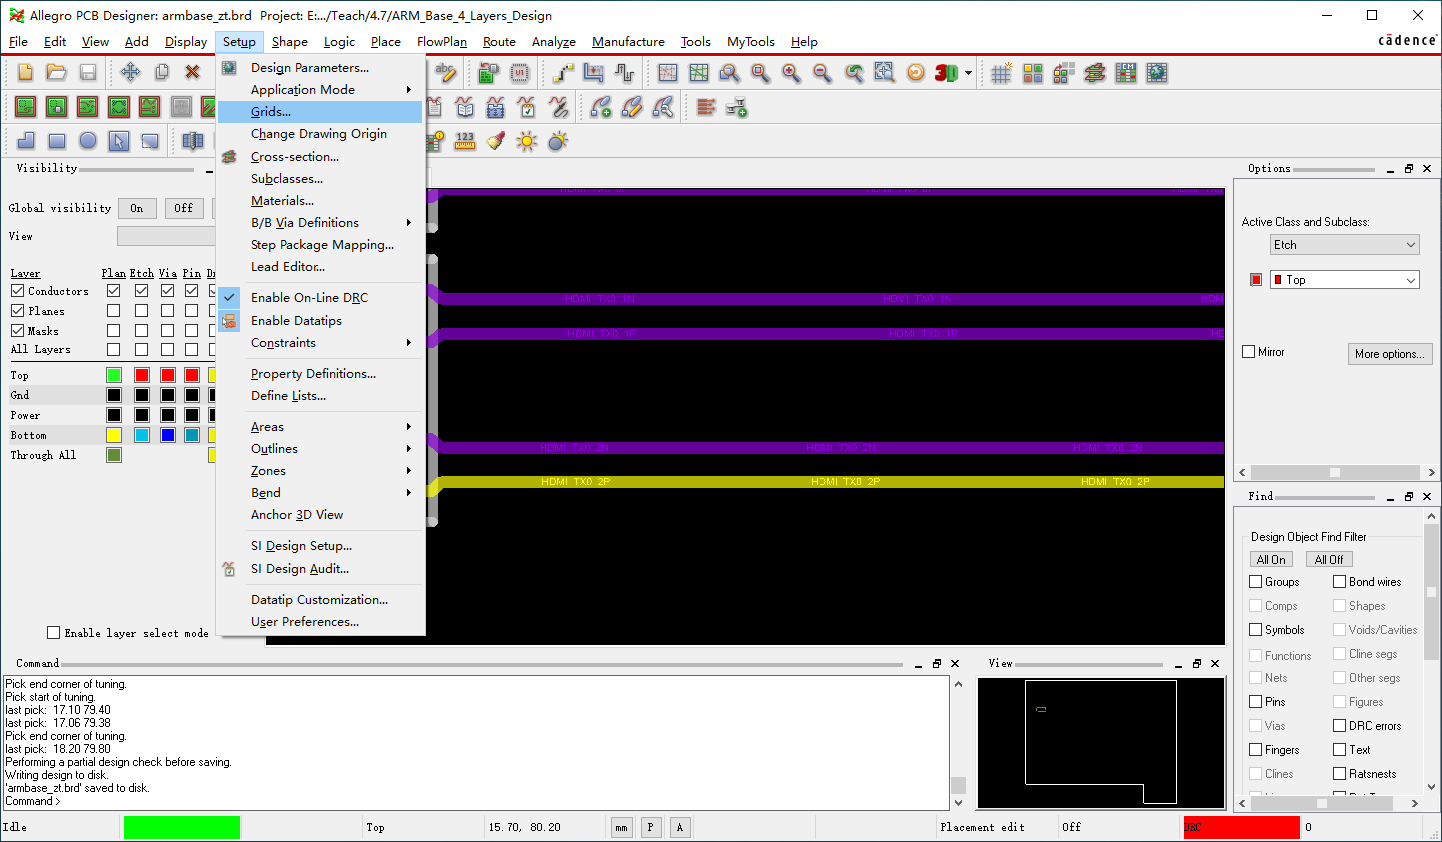Click the View worldview thumbnail window
1442x842 pixels.
[1101, 744]
